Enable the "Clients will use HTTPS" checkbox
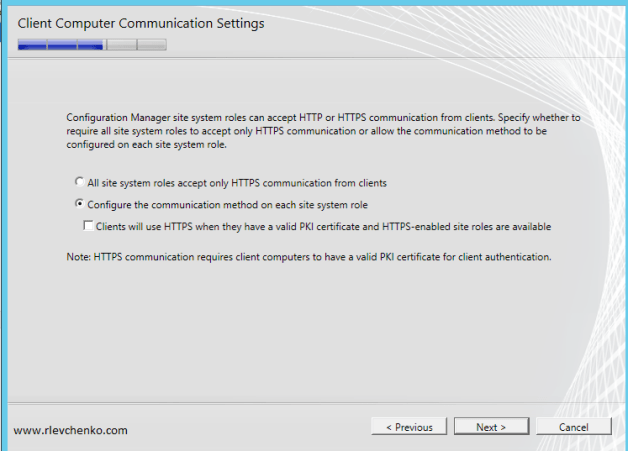Screen dimensions: 628x451 [89, 227]
